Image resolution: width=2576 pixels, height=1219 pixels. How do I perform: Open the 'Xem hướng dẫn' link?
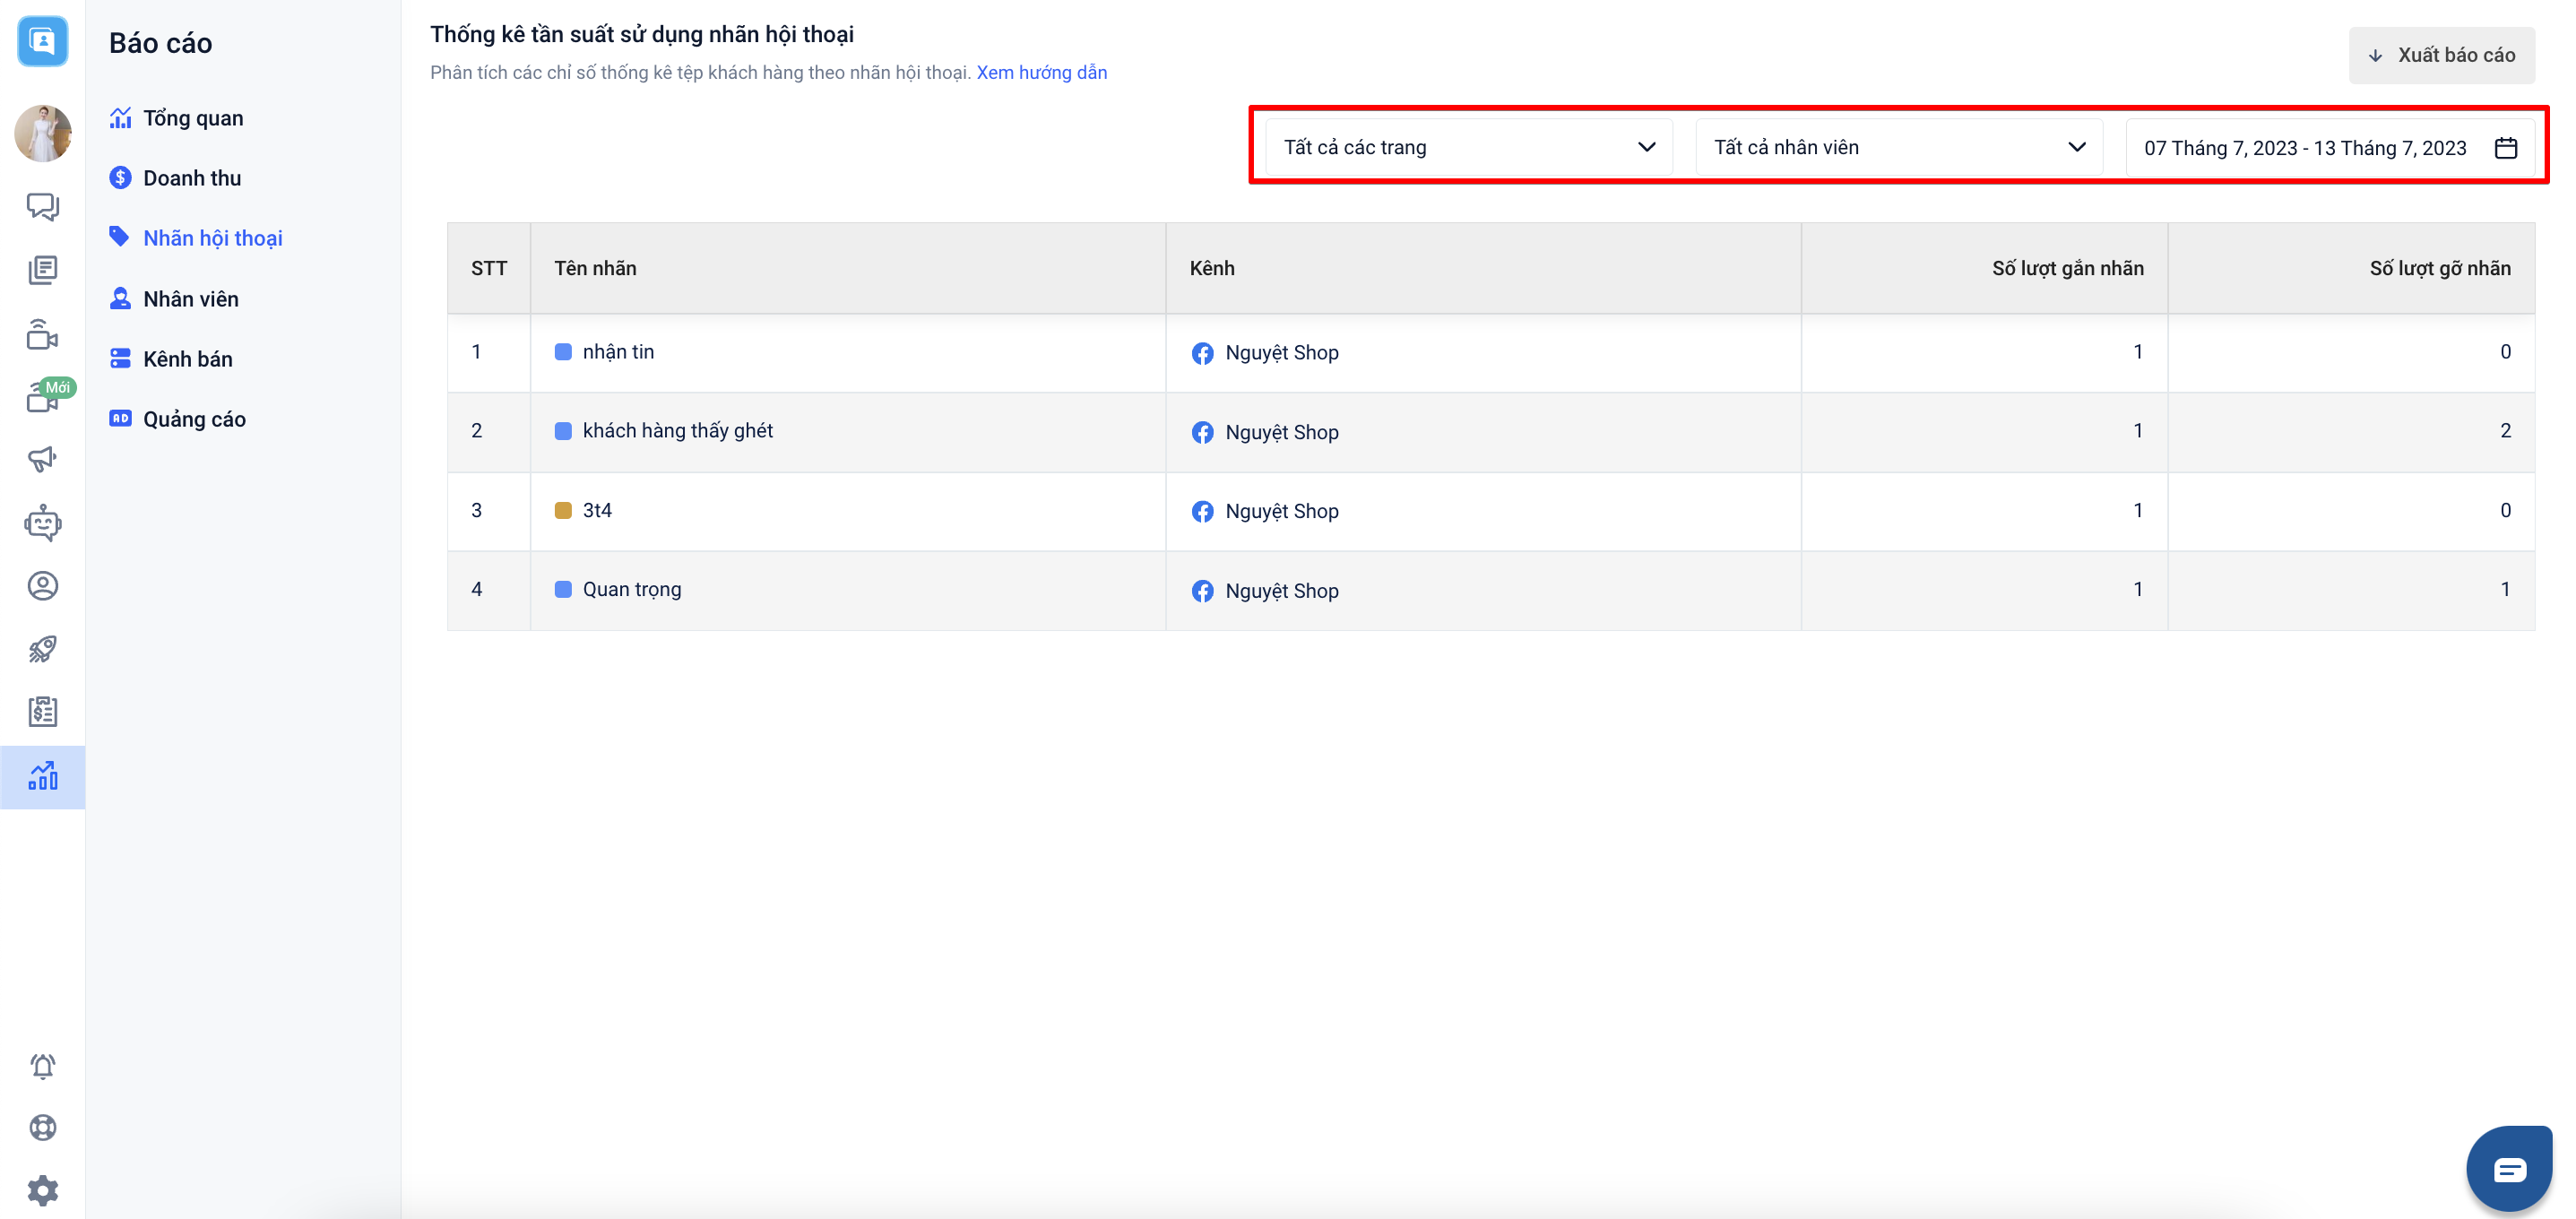tap(1041, 72)
